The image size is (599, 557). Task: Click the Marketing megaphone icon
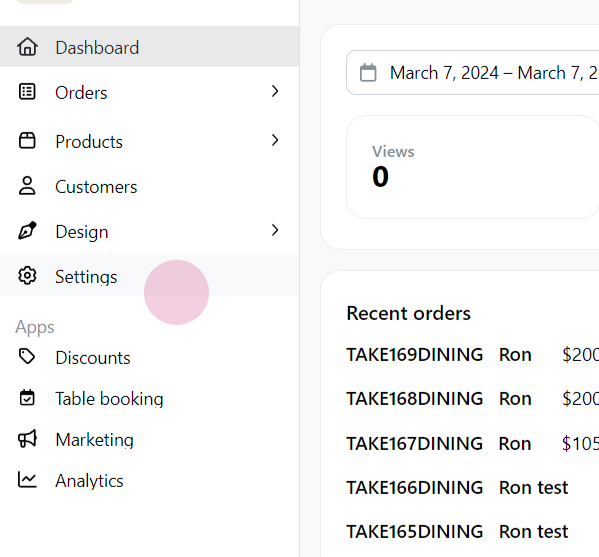coord(27,439)
